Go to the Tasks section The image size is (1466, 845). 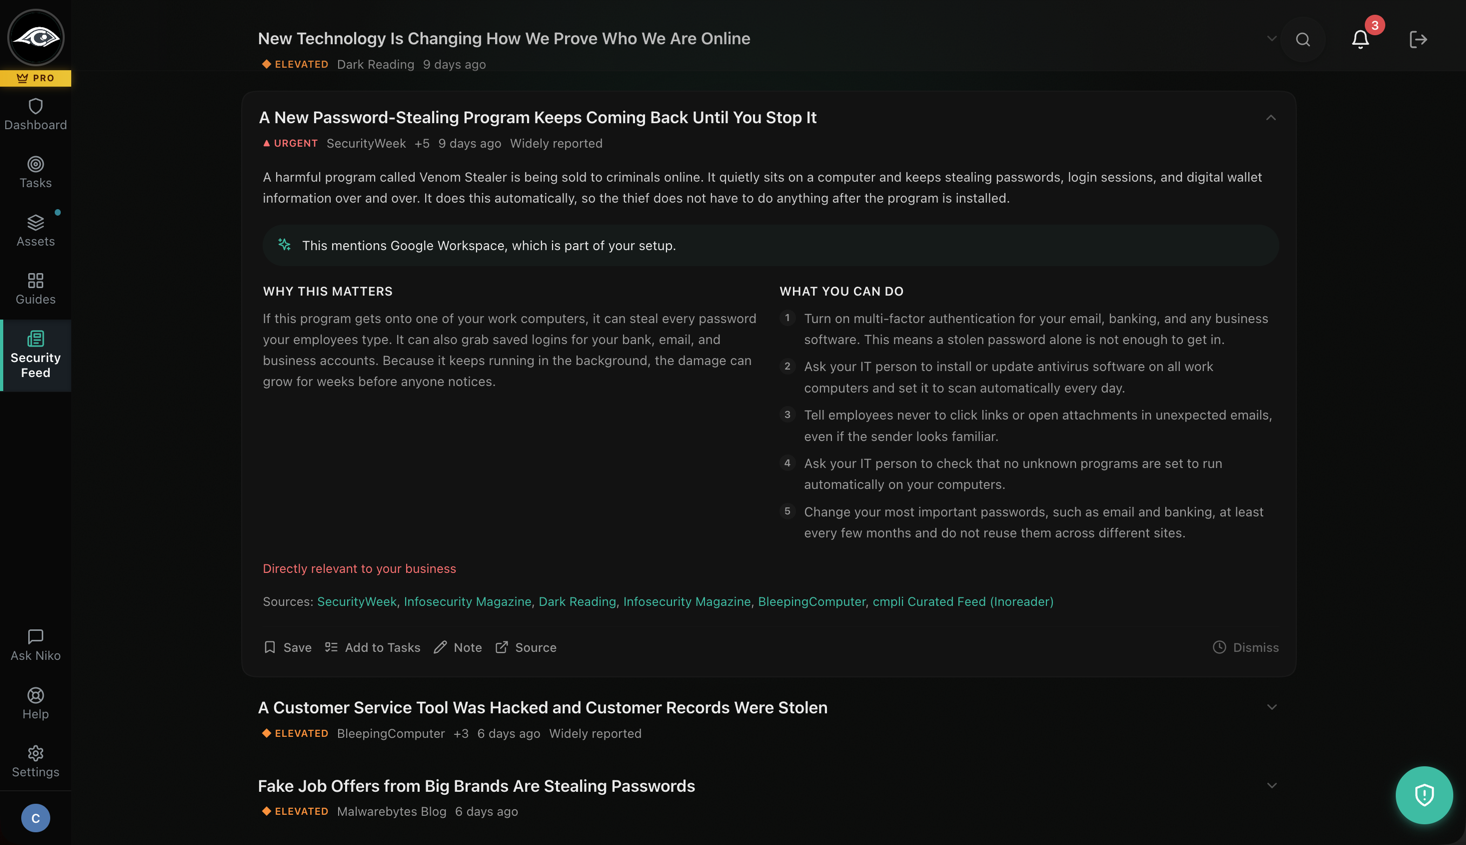click(x=35, y=172)
